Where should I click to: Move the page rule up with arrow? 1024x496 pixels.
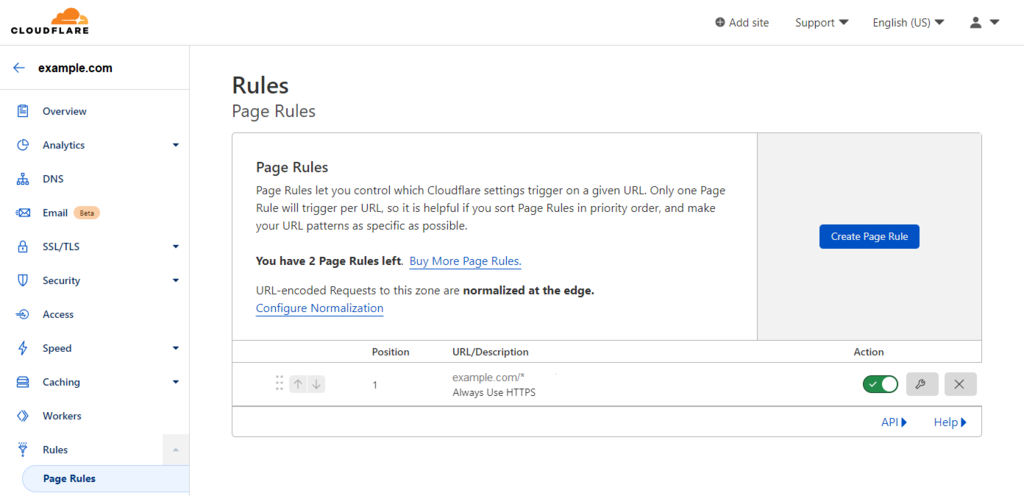pos(298,384)
